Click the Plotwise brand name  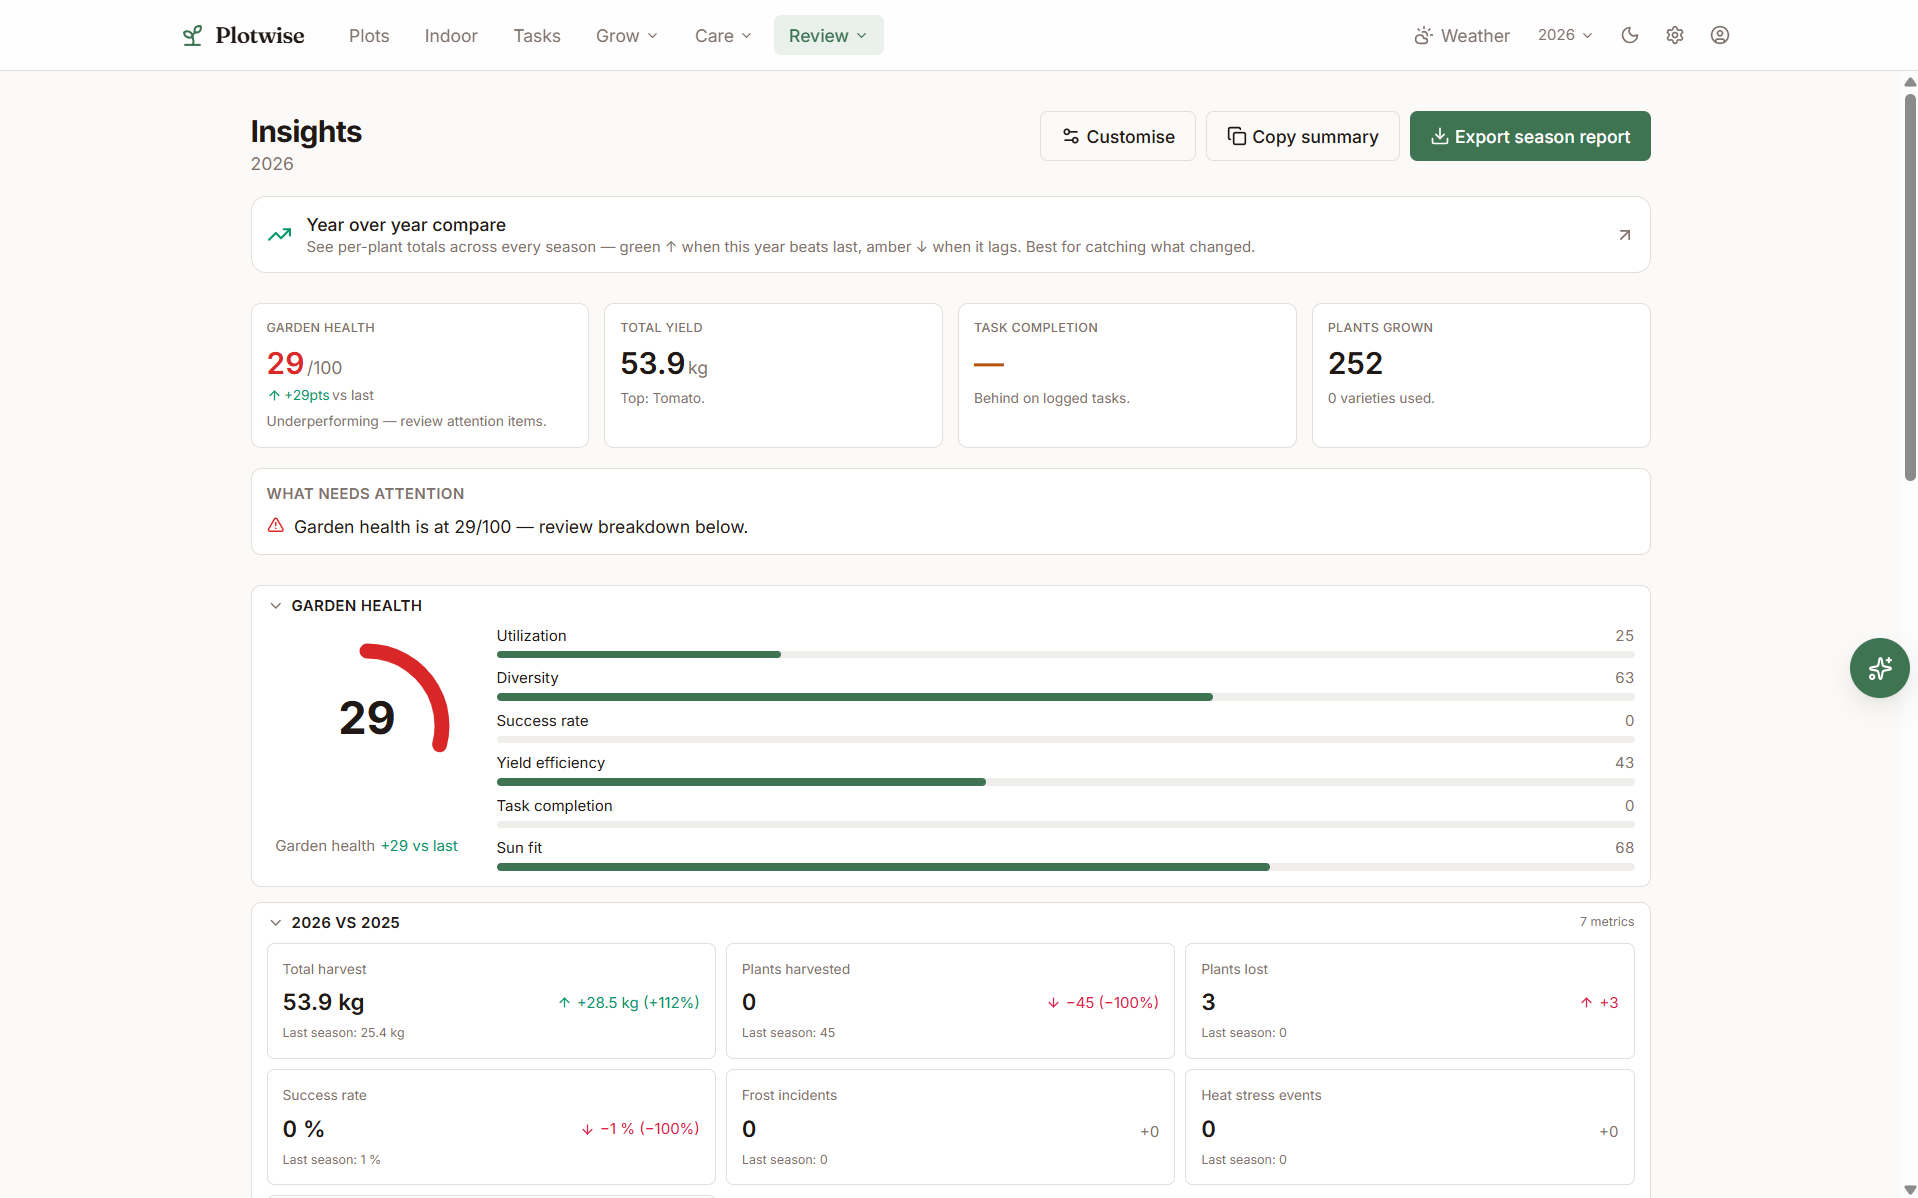(x=260, y=36)
